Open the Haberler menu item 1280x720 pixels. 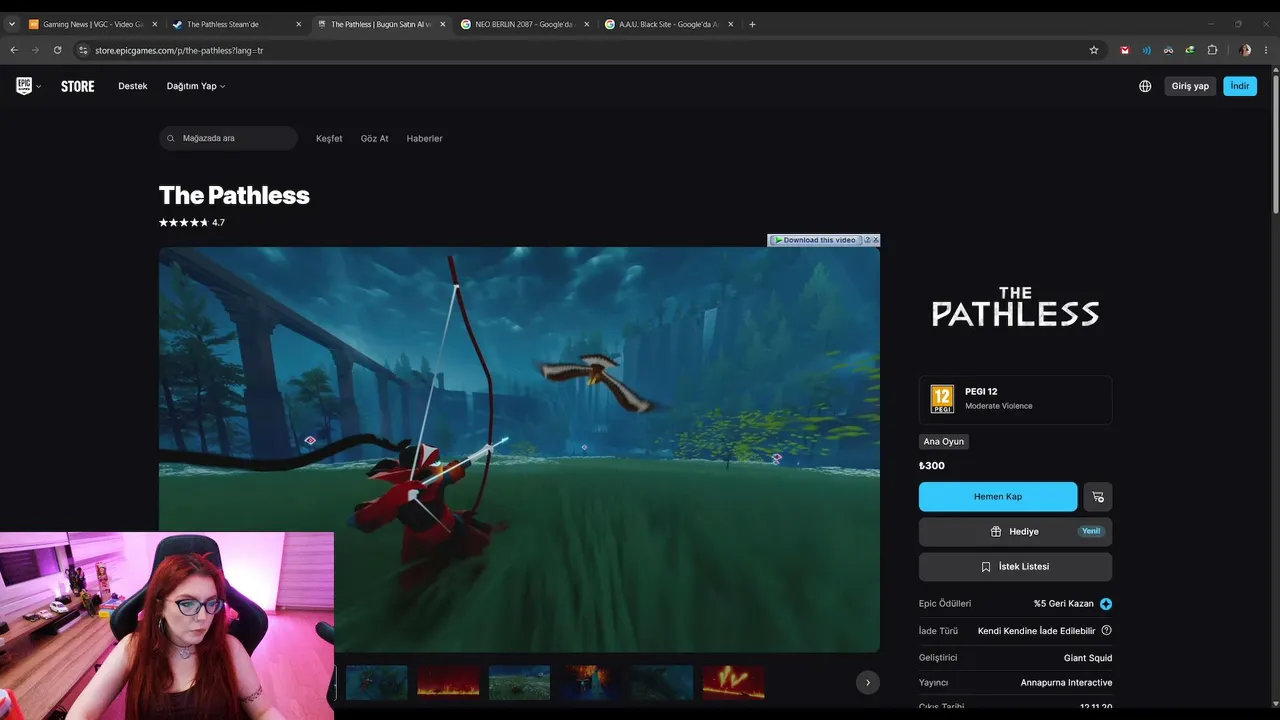click(424, 138)
